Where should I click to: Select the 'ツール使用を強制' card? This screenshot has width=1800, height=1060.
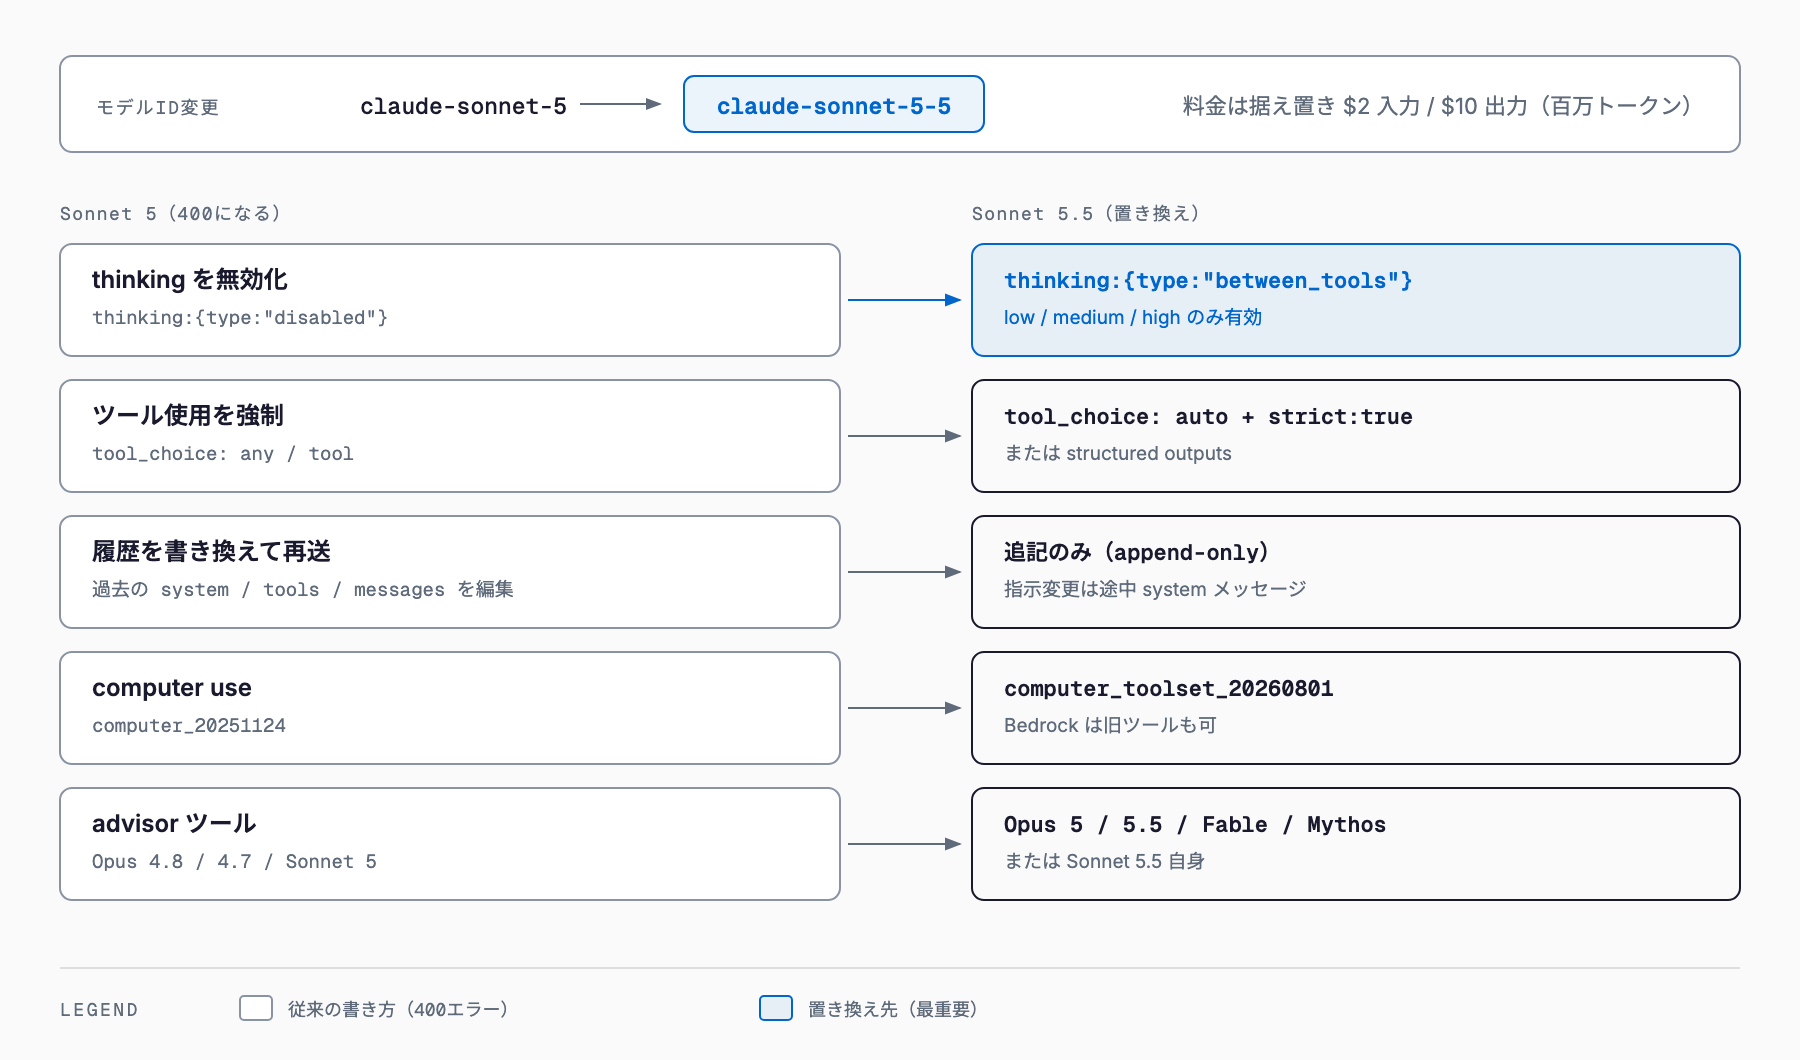(x=450, y=436)
